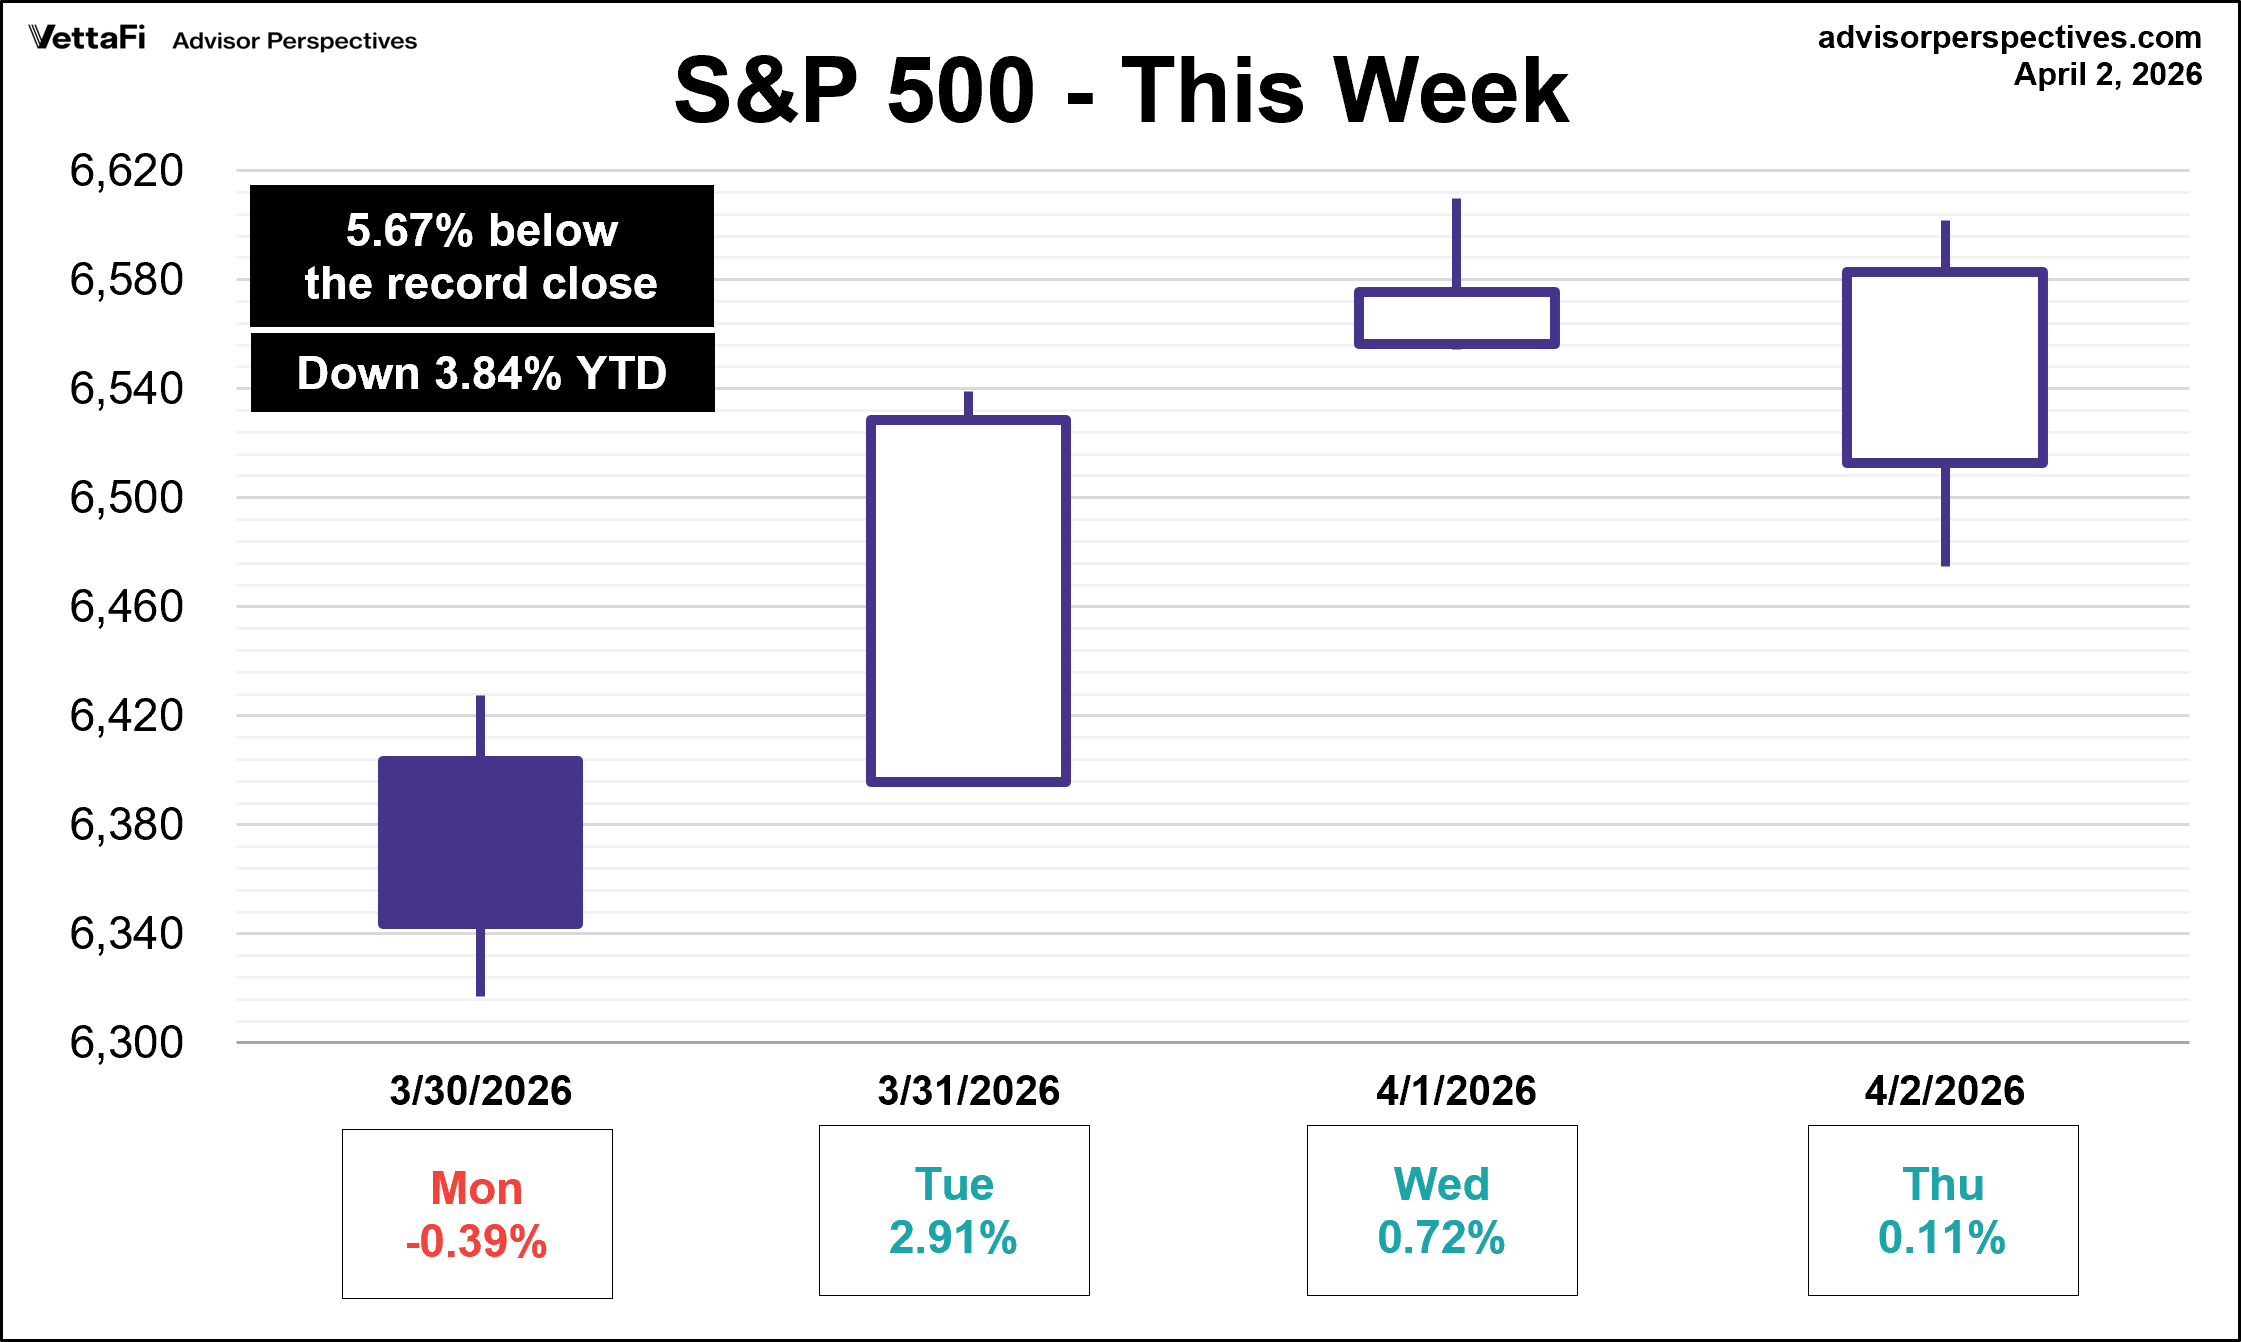Click Monday's filled purple candlestick body
The height and width of the screenshot is (1342, 2241).
coord(480,842)
